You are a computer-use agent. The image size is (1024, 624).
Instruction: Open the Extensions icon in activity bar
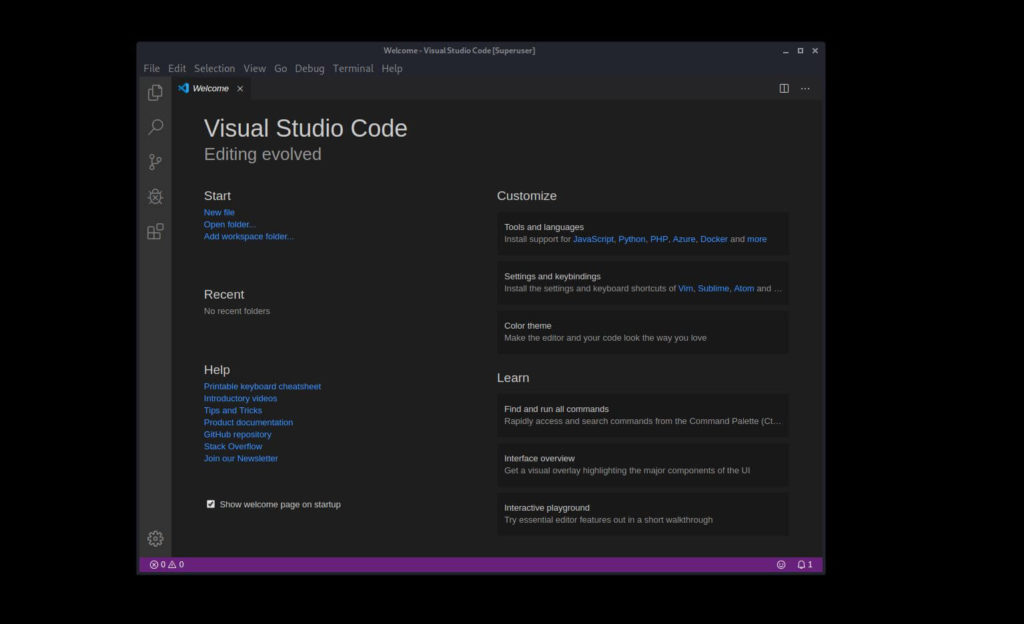pyautogui.click(x=155, y=231)
